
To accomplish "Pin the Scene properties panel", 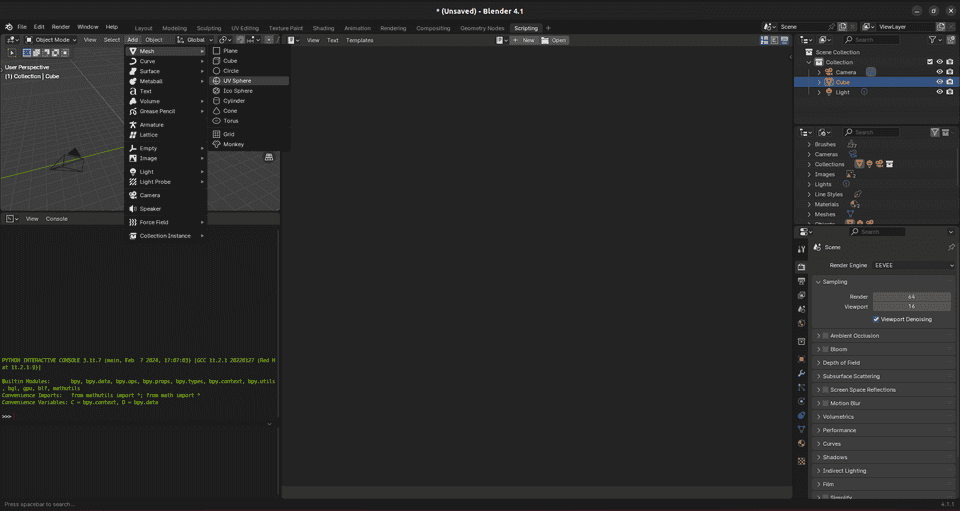I will (950, 247).
